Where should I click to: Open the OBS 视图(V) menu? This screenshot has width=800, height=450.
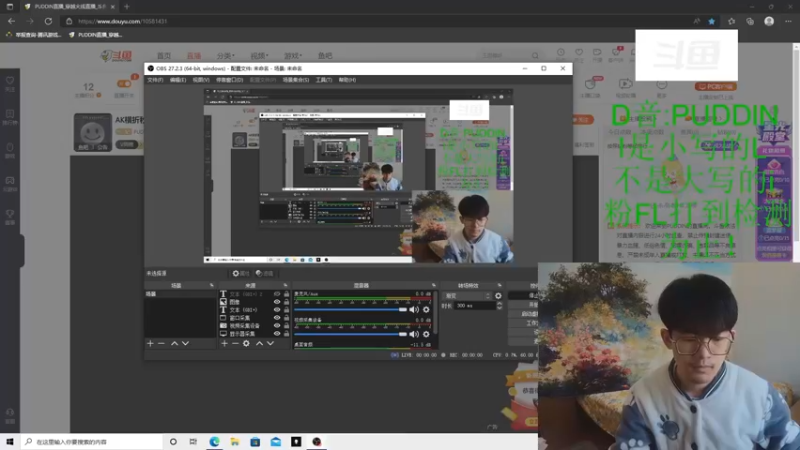point(201,80)
